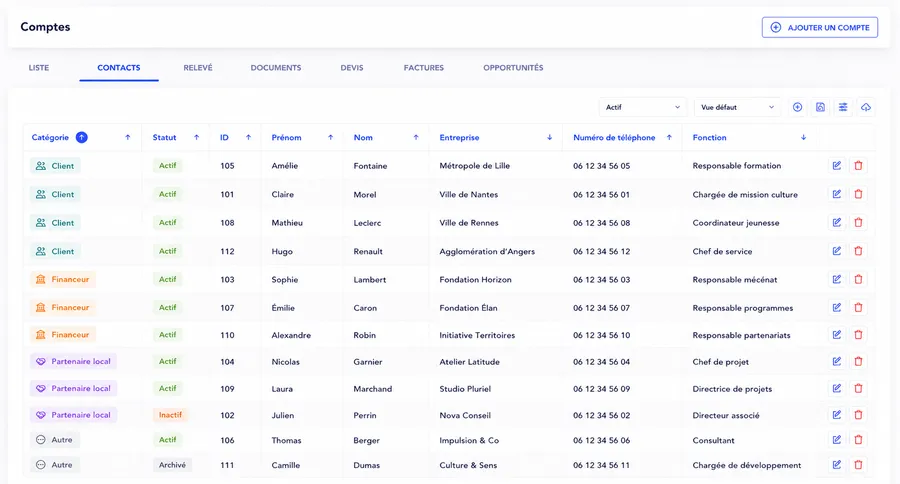Edit the Claire Morel row
The width and height of the screenshot is (900, 484).
[x=837, y=194]
